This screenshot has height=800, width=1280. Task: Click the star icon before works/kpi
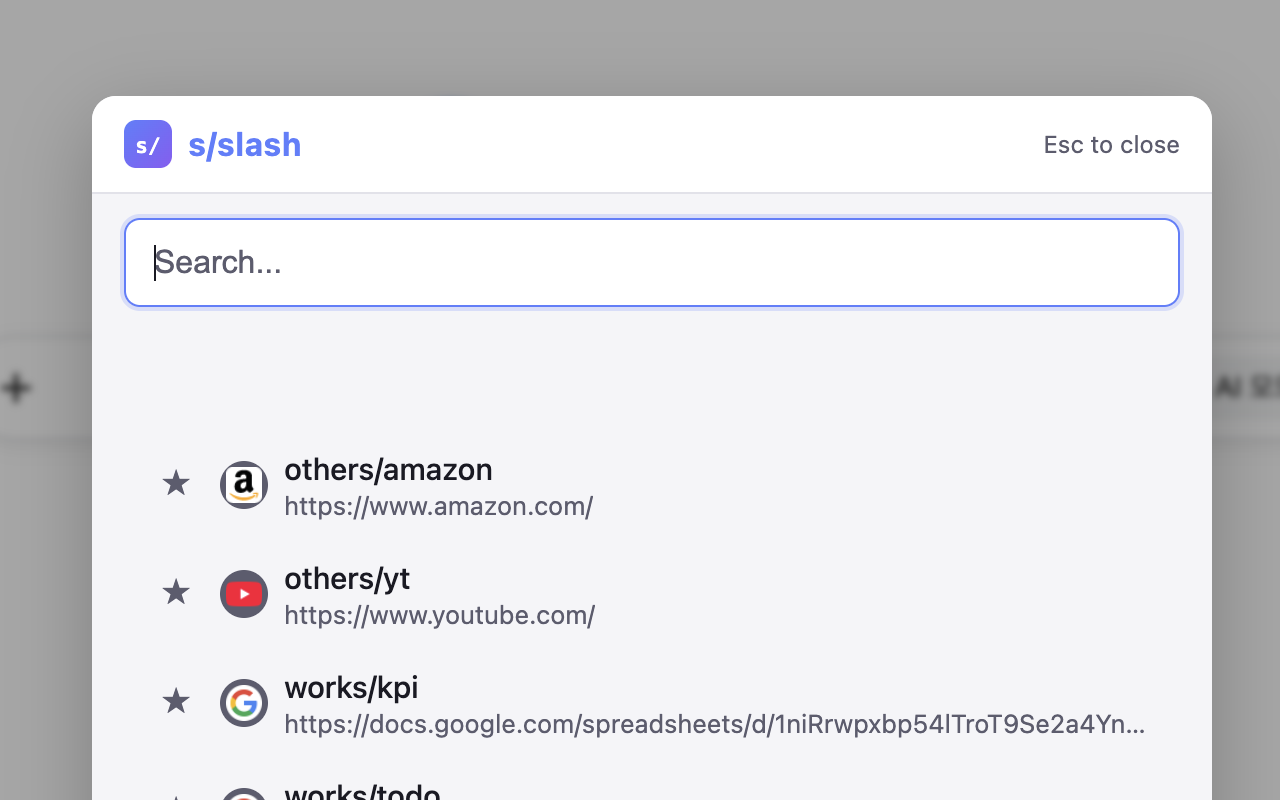[176, 701]
